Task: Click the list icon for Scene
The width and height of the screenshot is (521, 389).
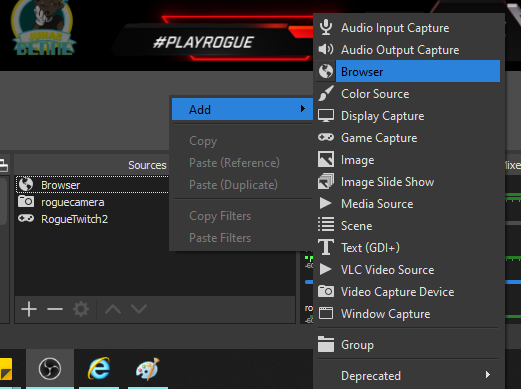Action: coord(326,224)
